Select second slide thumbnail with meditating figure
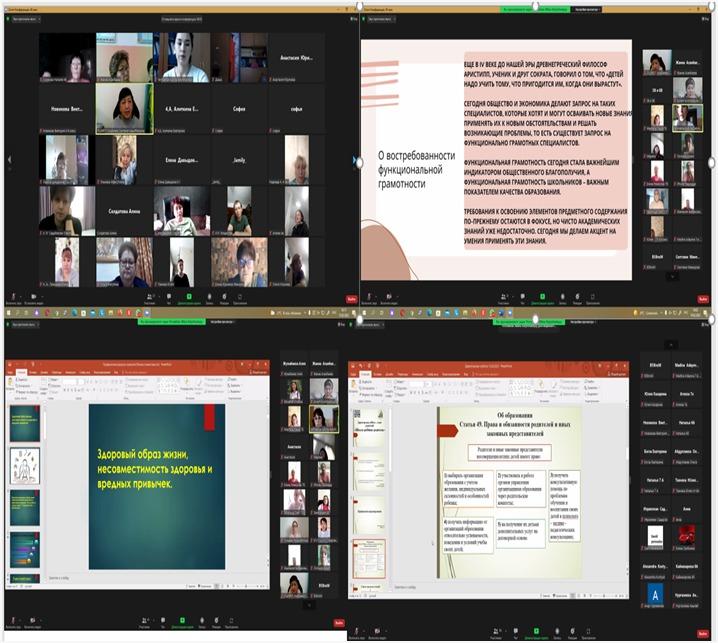 [x=25, y=465]
